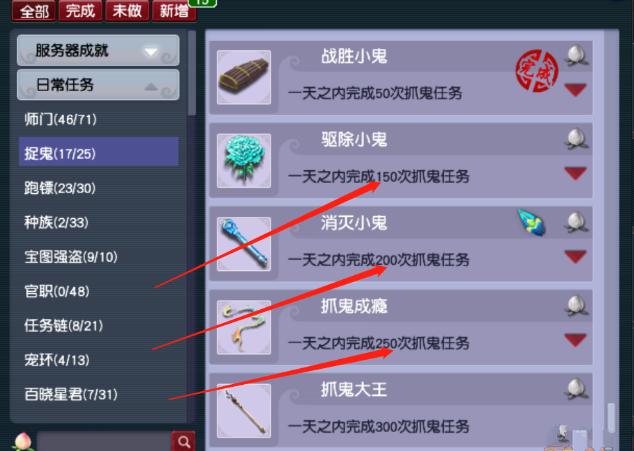Click the coffin icon for 战胜小鬼
The image size is (634, 451).
click(x=244, y=77)
